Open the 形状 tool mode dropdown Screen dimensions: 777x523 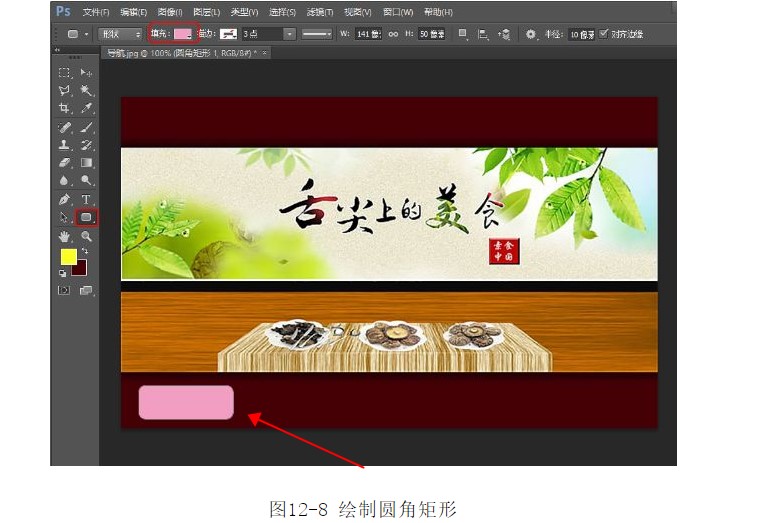[x=122, y=34]
